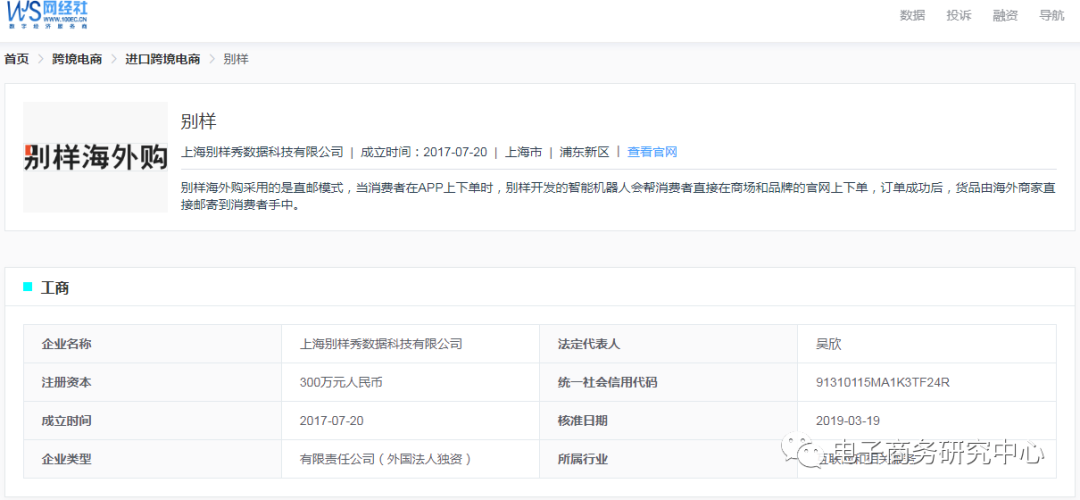Click the 成立时间 table label

pos(66,421)
